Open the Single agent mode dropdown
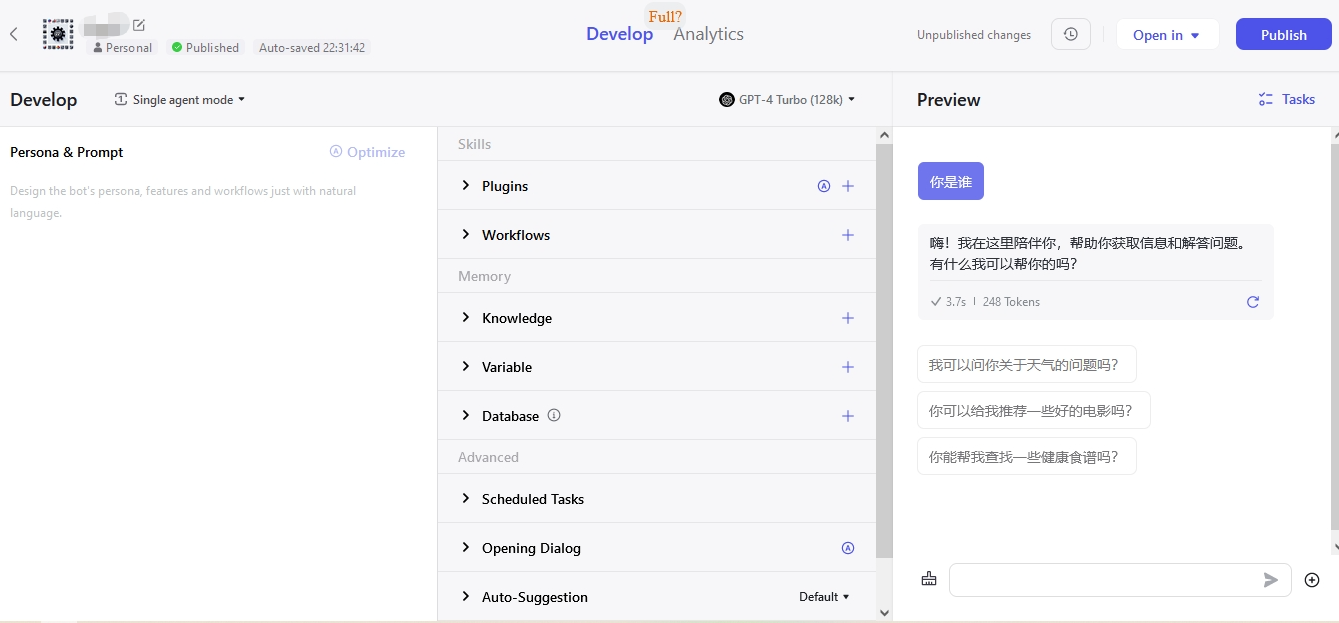Image resolution: width=1339 pixels, height=623 pixels. tap(180, 100)
